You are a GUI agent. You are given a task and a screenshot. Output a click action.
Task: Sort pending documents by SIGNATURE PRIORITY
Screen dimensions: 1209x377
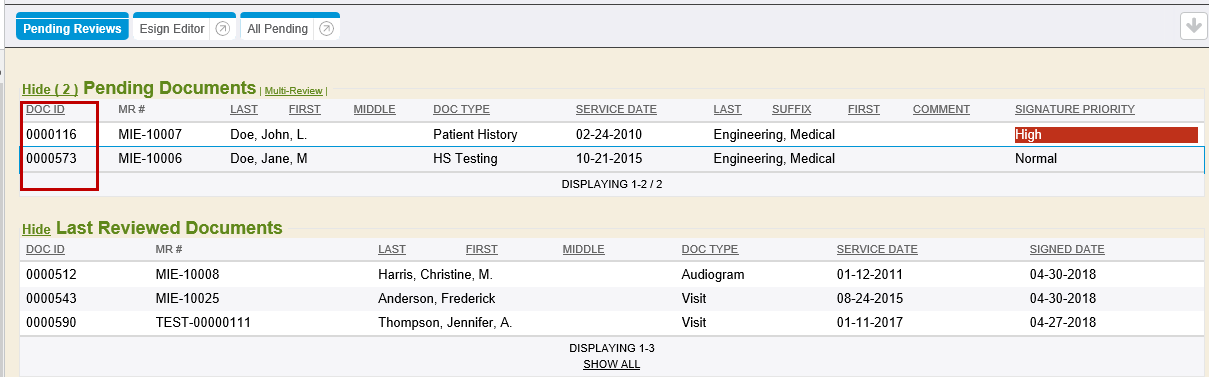pyautogui.click(x=1074, y=109)
